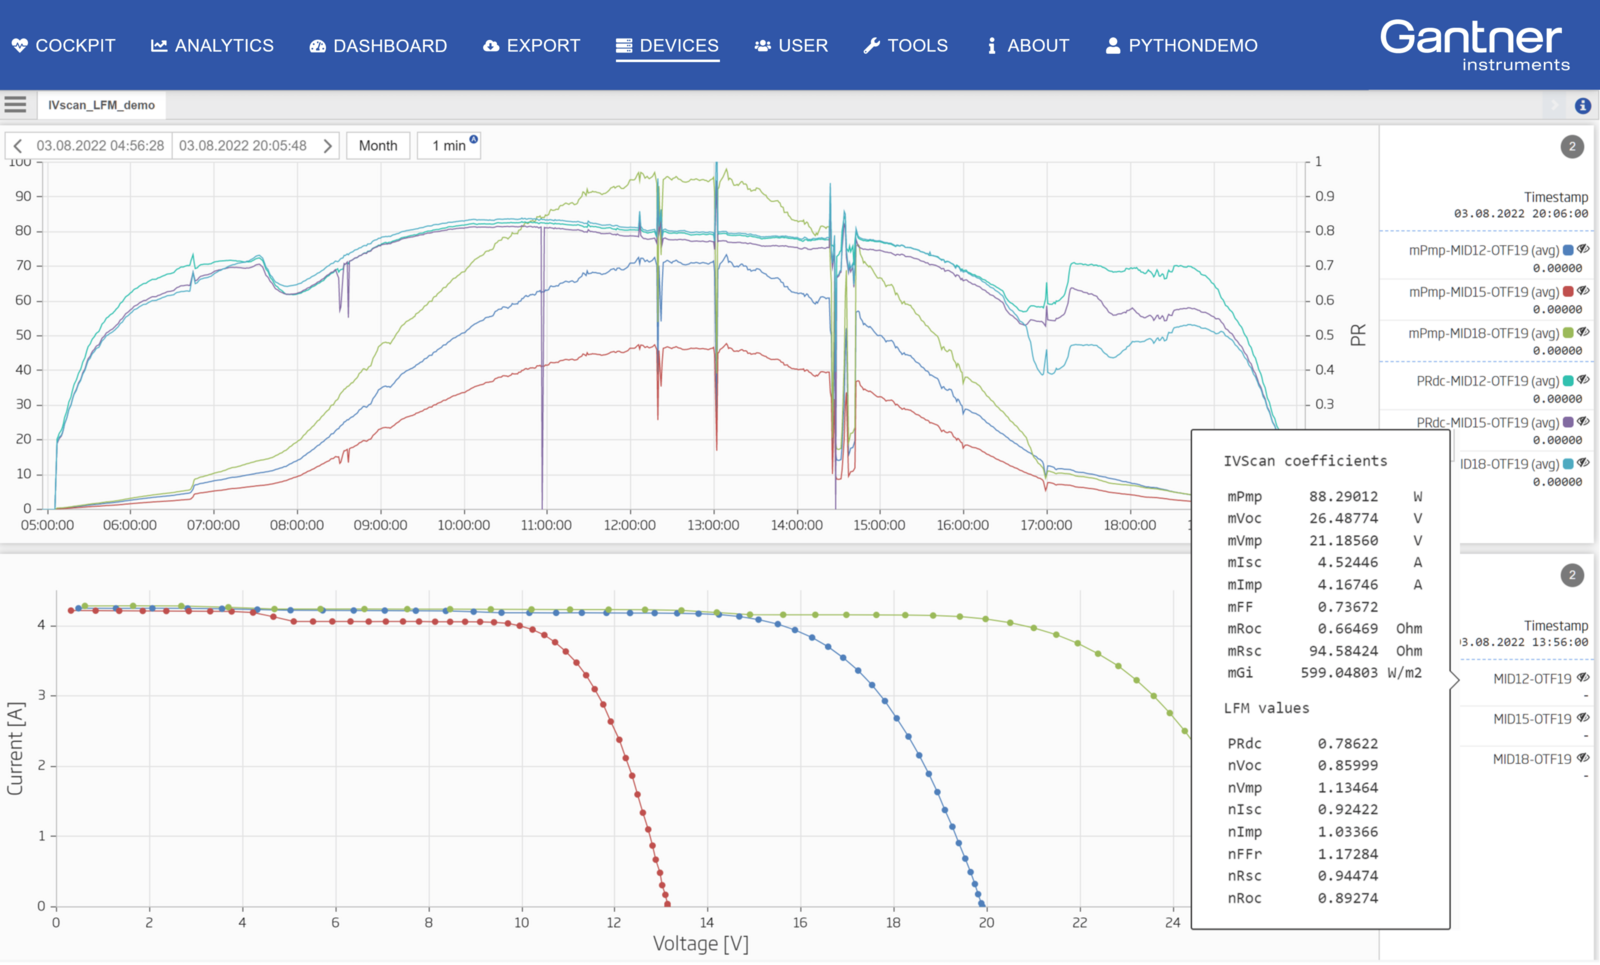Click the 'LFM values' heading
The image size is (1600, 965).
click(x=1266, y=708)
